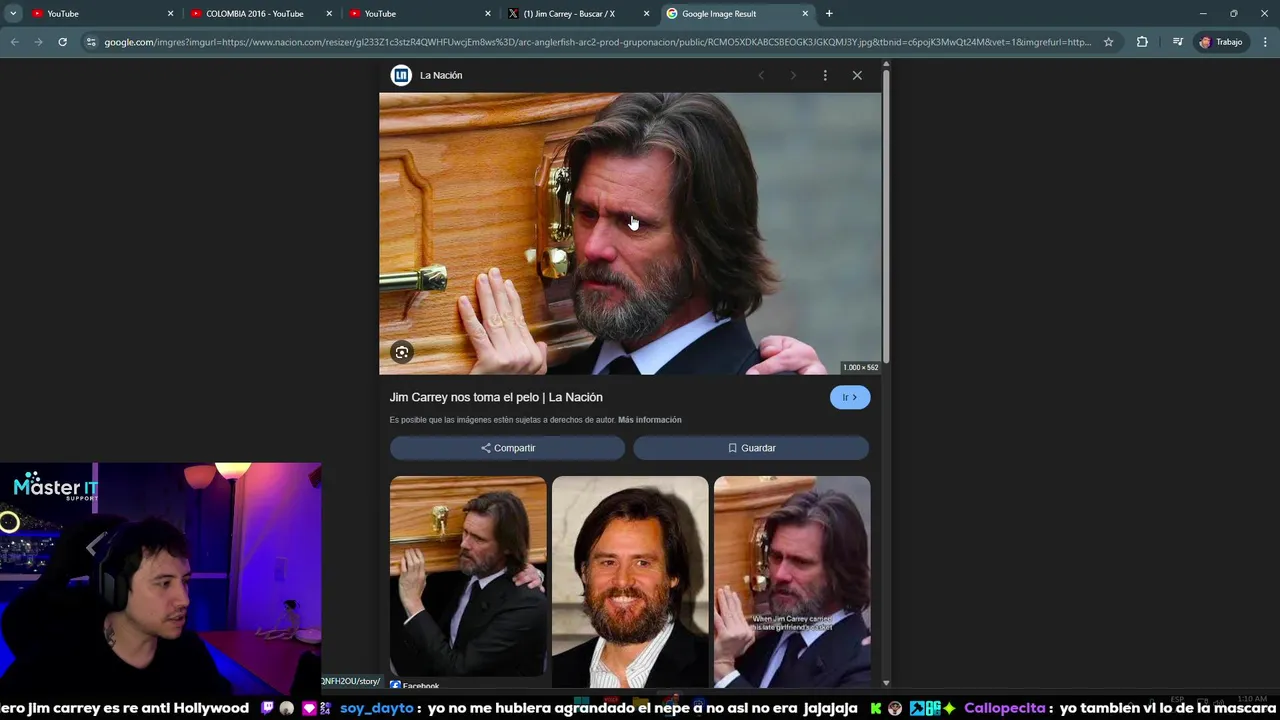
Task: Open the large Jim Carrey preview image
Action: tap(630, 234)
